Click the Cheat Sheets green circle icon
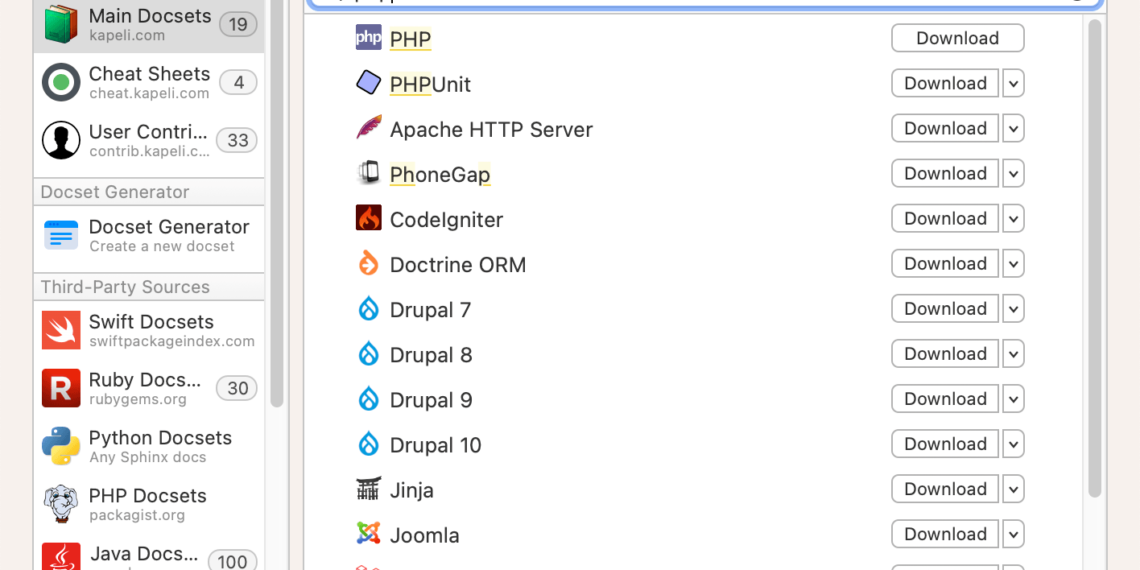The image size is (1140, 570). click(x=61, y=82)
